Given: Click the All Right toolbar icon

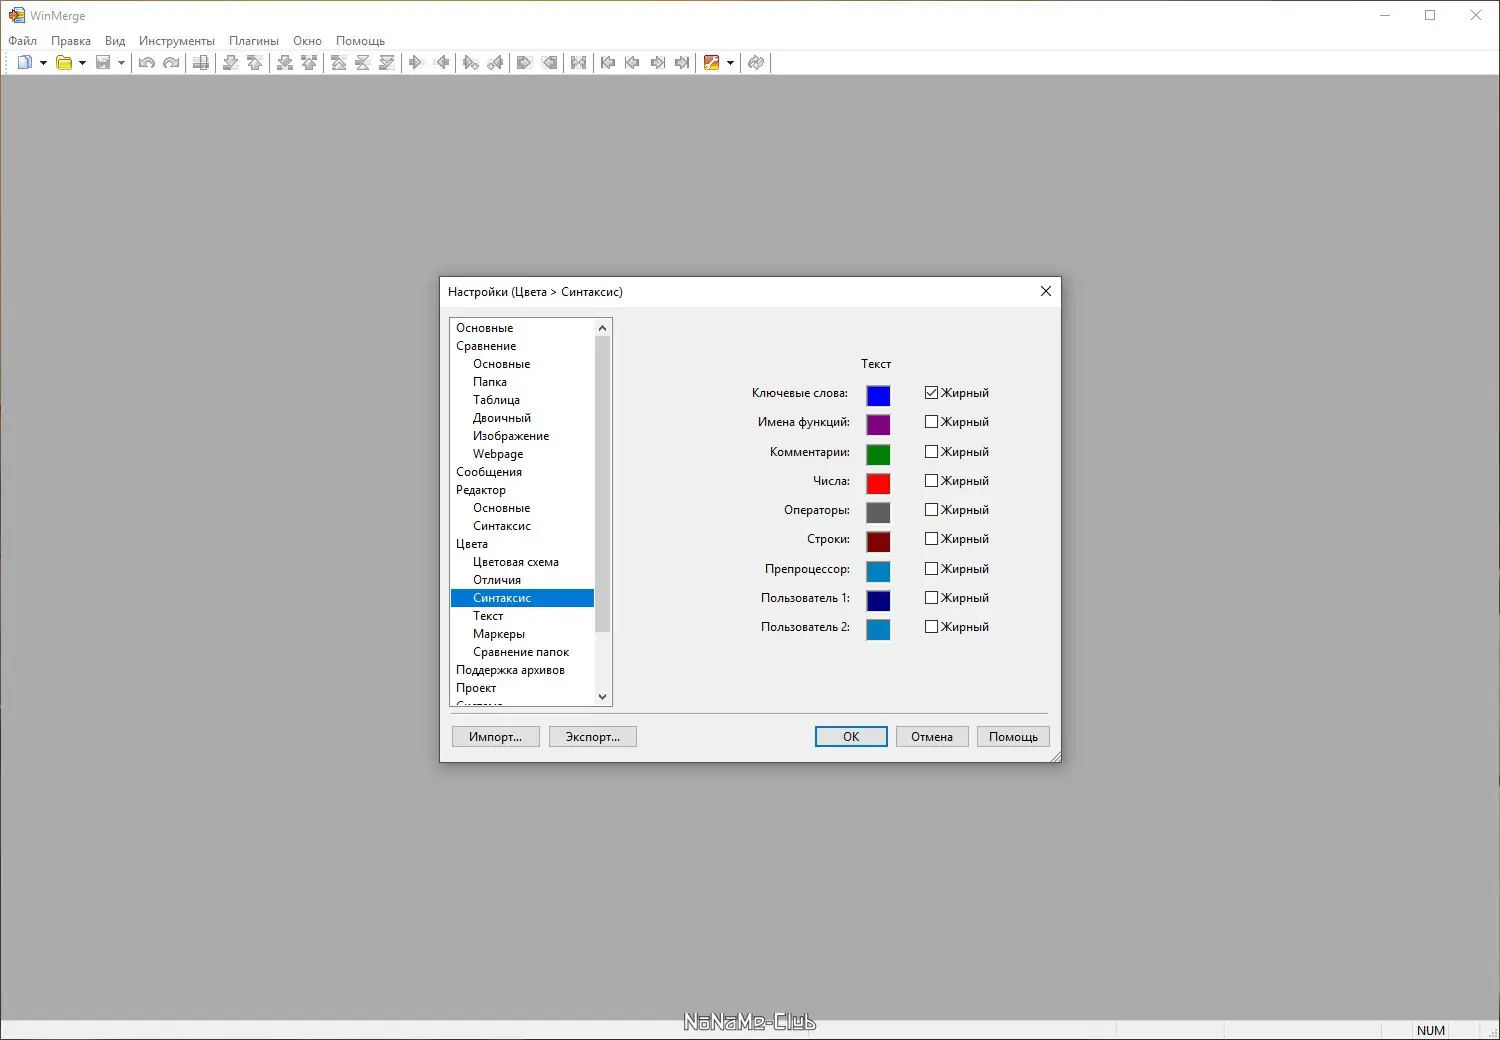Looking at the screenshot, I should [524, 63].
